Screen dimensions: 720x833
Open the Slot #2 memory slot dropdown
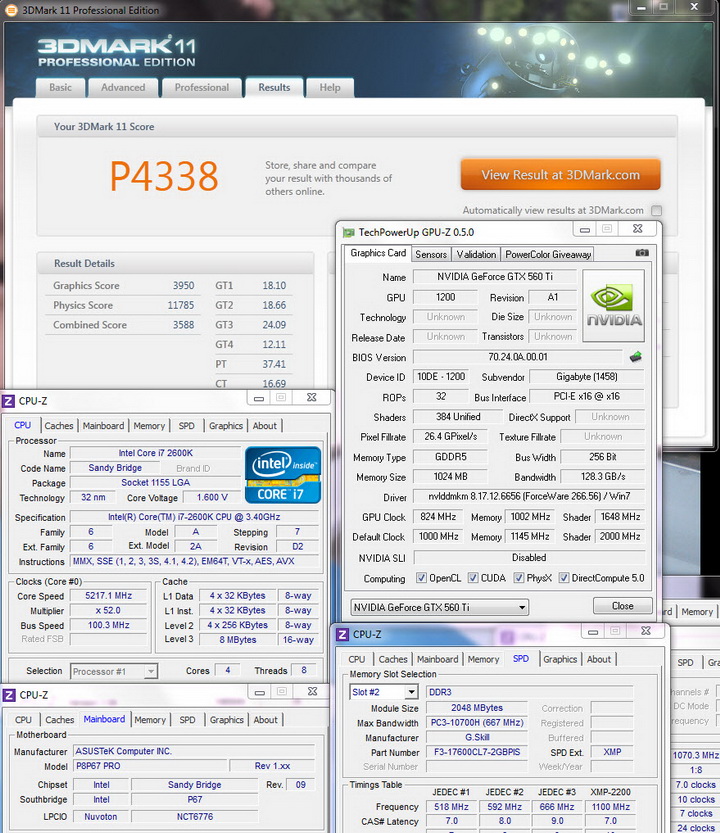point(384,692)
